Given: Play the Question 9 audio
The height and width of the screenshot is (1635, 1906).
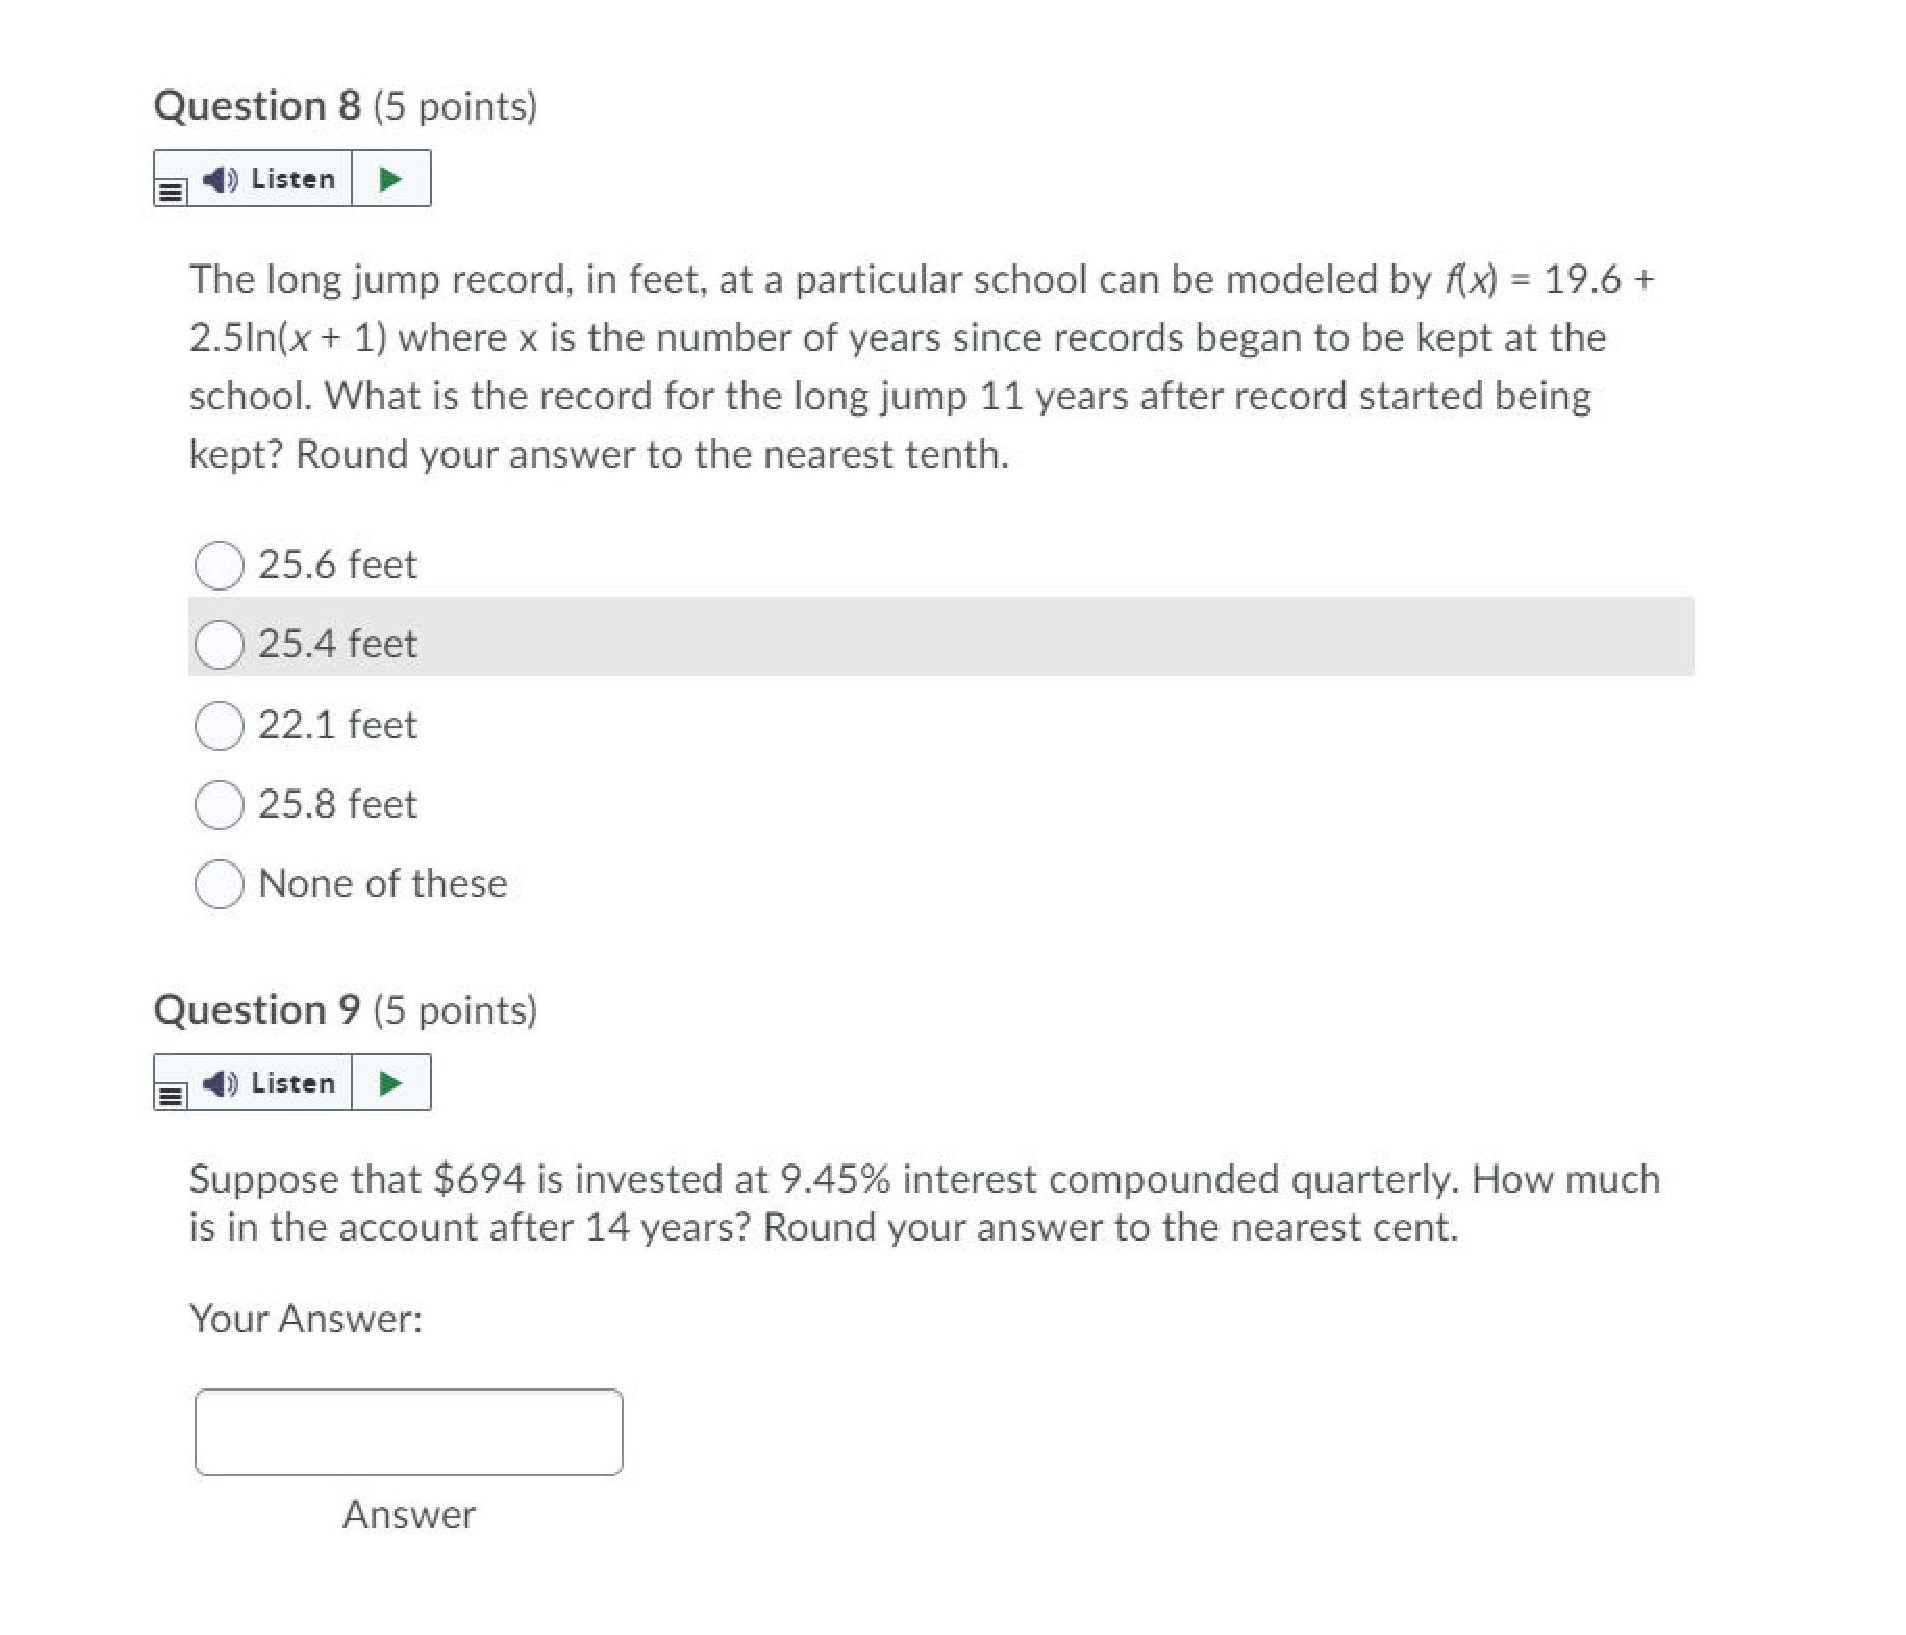Looking at the screenshot, I should pos(391,1083).
